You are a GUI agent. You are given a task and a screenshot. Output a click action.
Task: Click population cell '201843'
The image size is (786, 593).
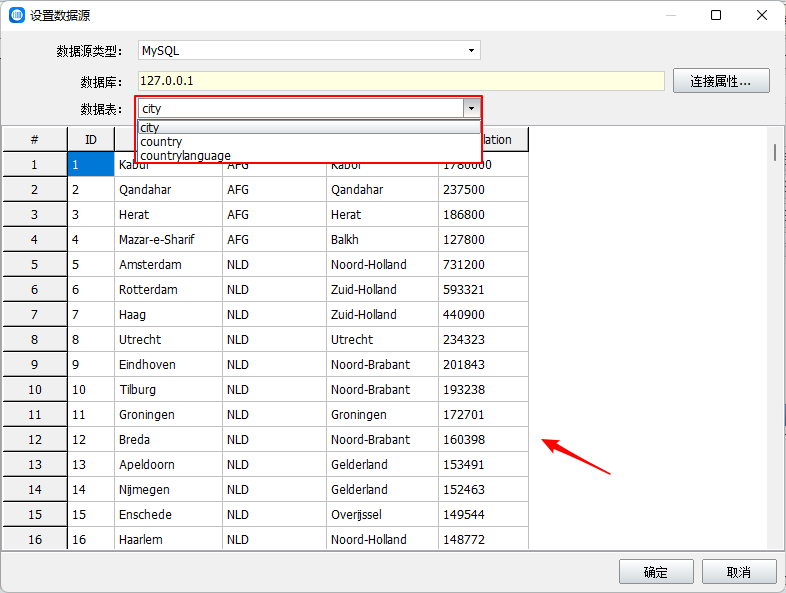(x=483, y=364)
